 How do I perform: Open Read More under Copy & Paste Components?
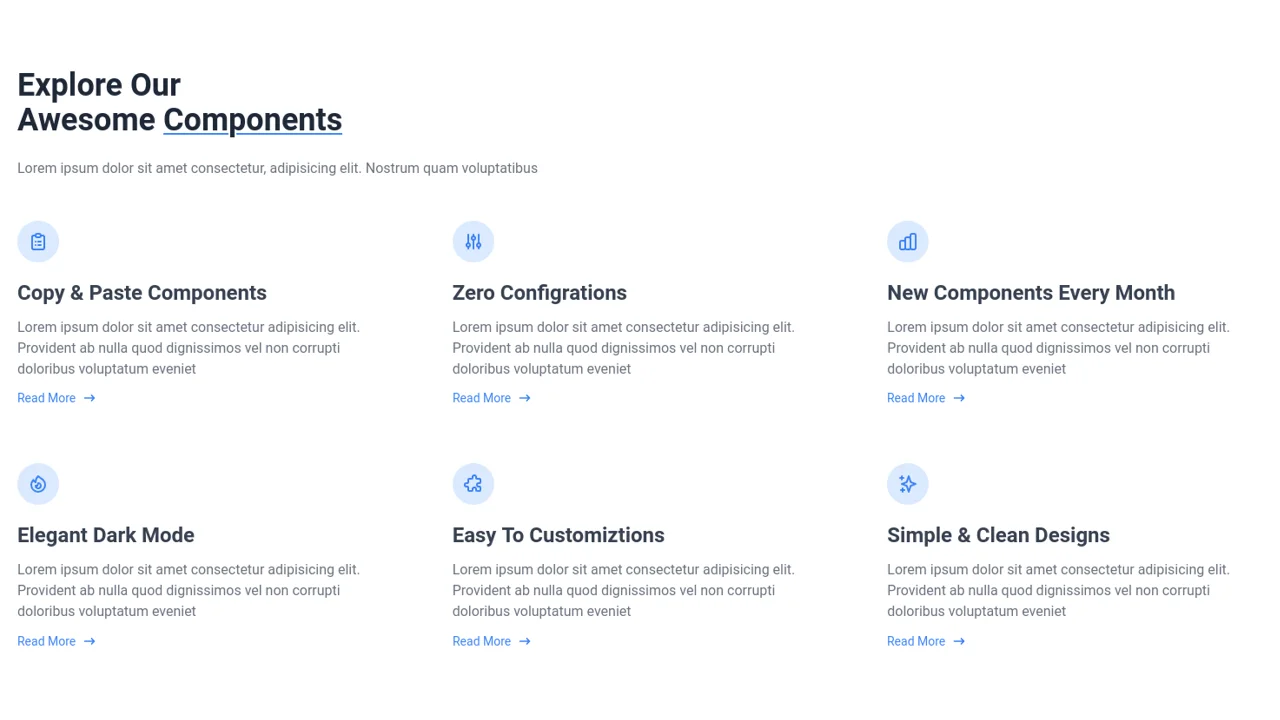[x=47, y=398]
